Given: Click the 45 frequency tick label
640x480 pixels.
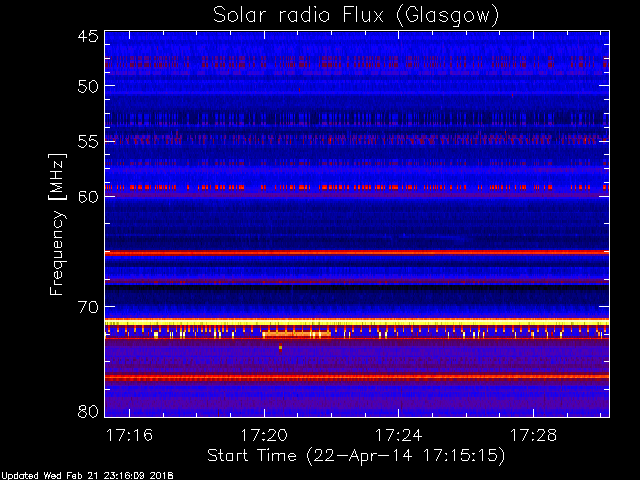Looking at the screenshot, I should point(88,36).
